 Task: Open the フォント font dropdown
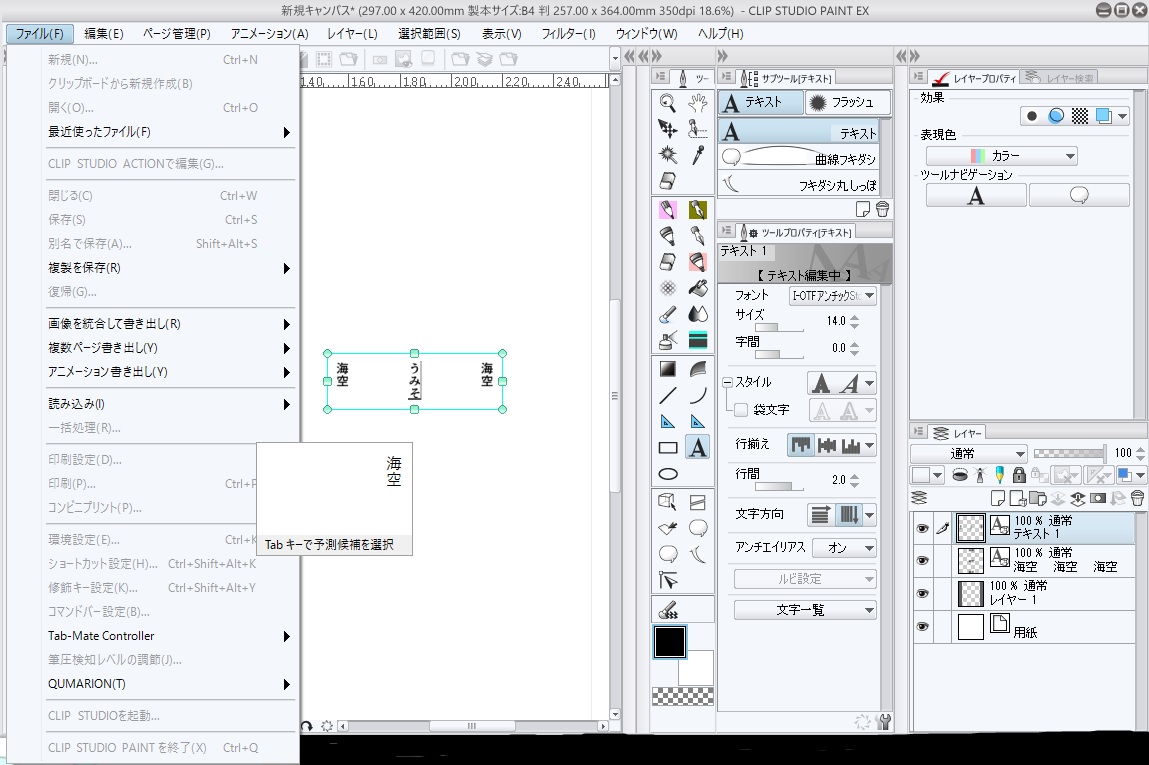[x=832, y=296]
